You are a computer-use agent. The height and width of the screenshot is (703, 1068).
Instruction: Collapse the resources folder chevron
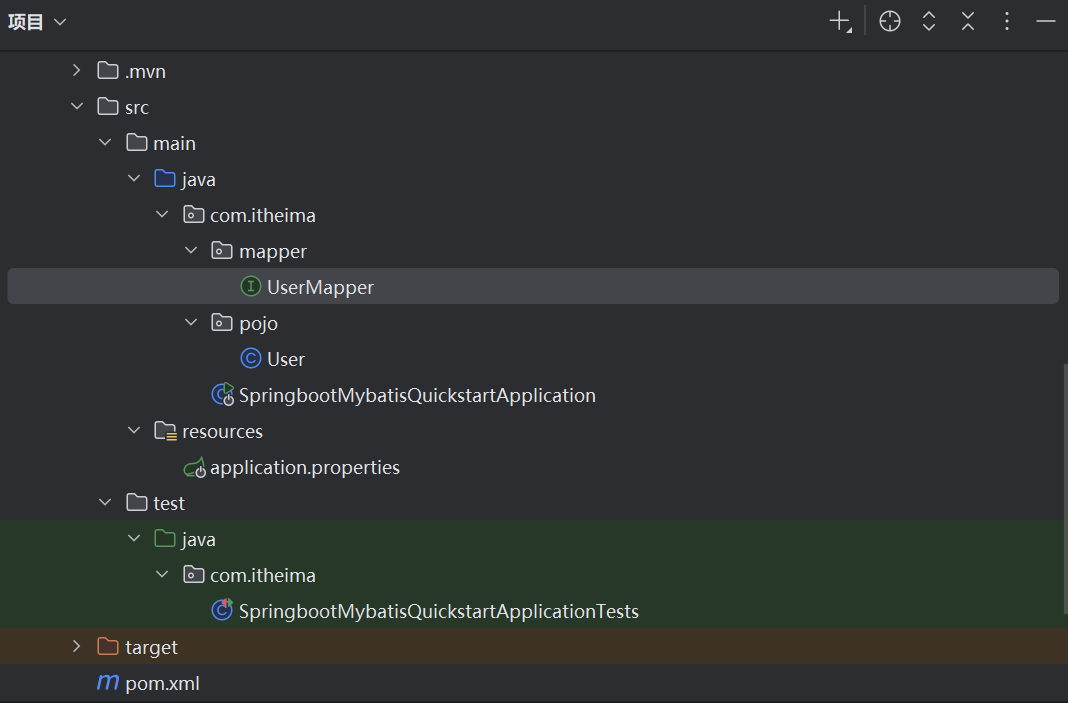coord(134,431)
